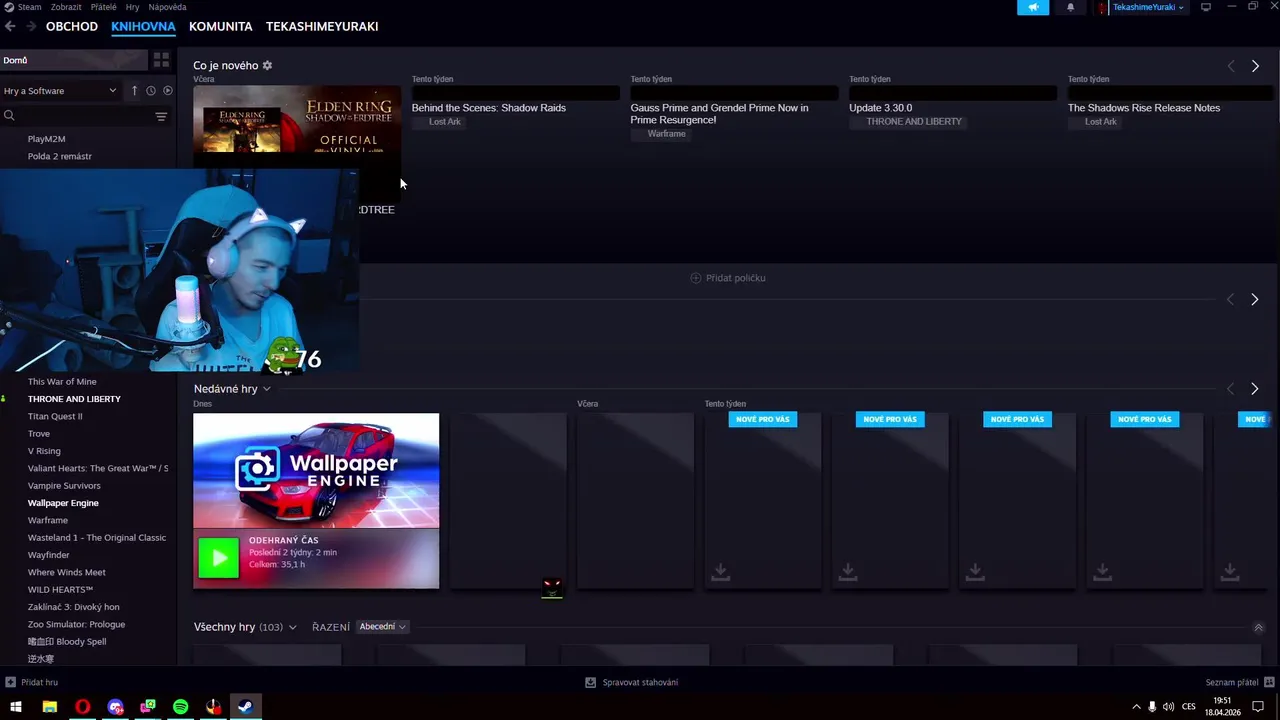This screenshot has height=720, width=1280.
Task: Open 'Behind the Scenes: Shadow Raids' news
Action: [489, 108]
